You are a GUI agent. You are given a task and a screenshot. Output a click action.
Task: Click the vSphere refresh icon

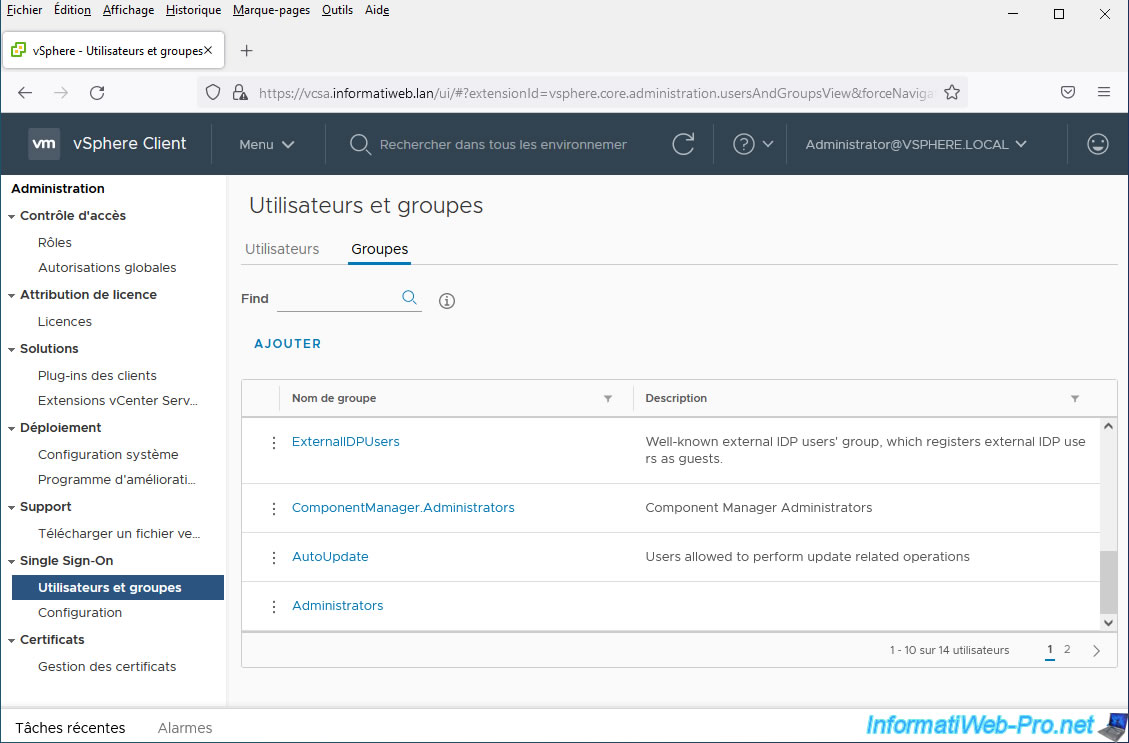pos(683,144)
